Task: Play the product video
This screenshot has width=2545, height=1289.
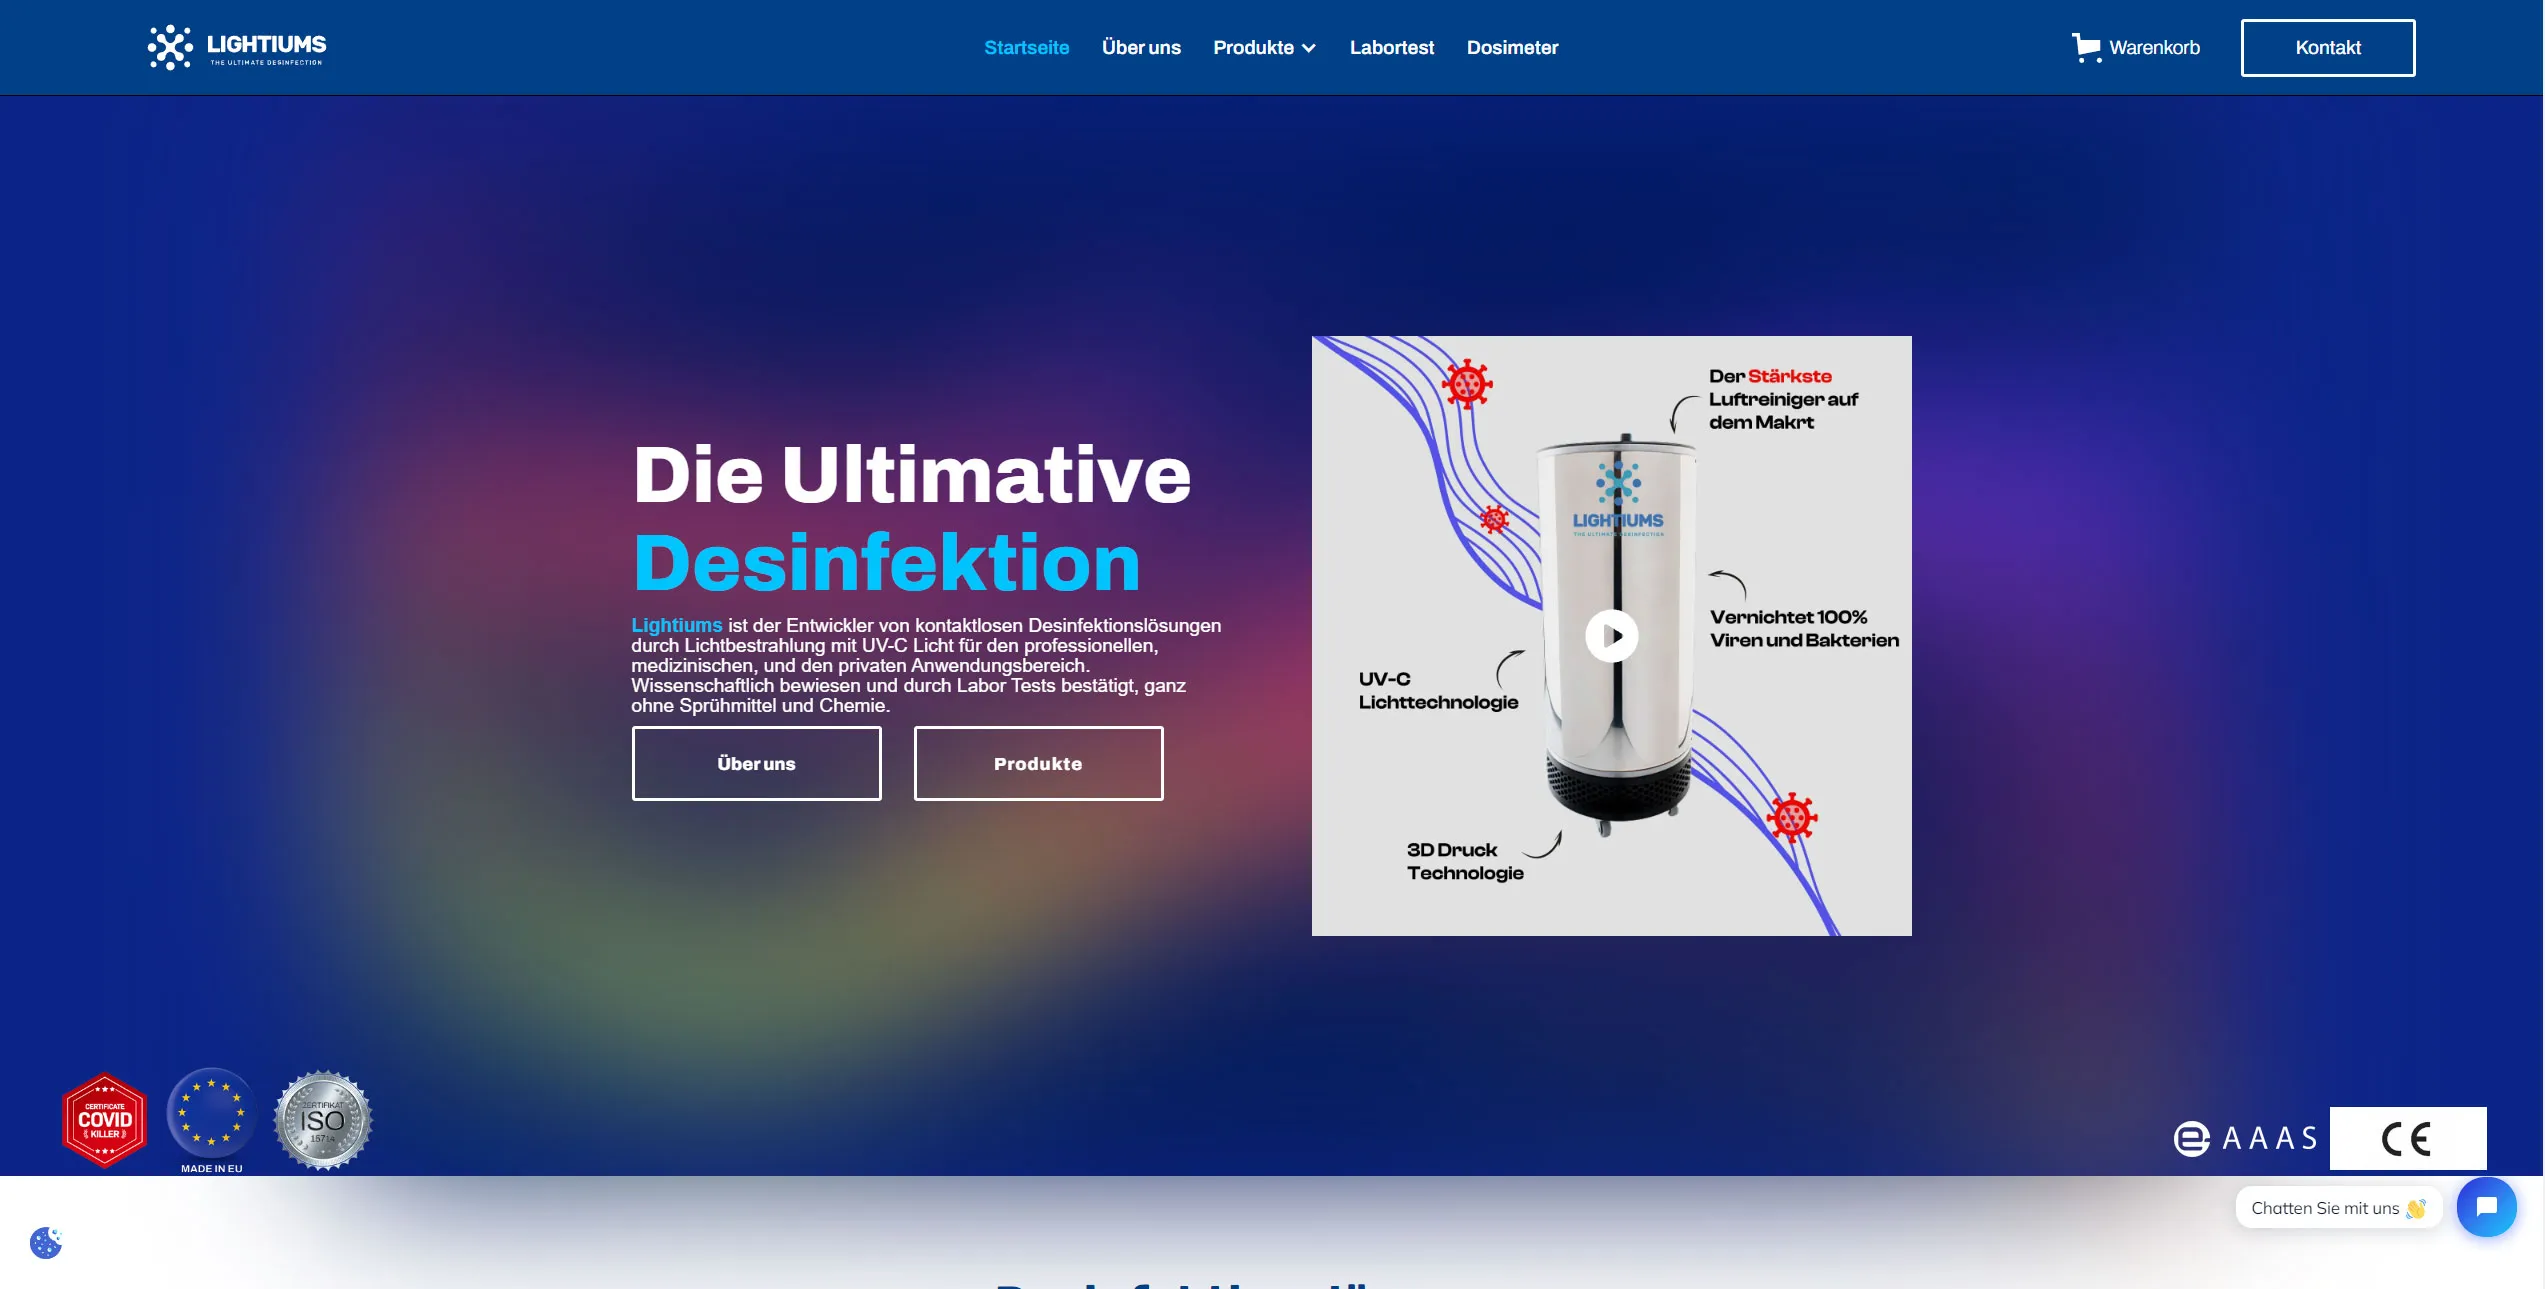Action: click(1611, 635)
